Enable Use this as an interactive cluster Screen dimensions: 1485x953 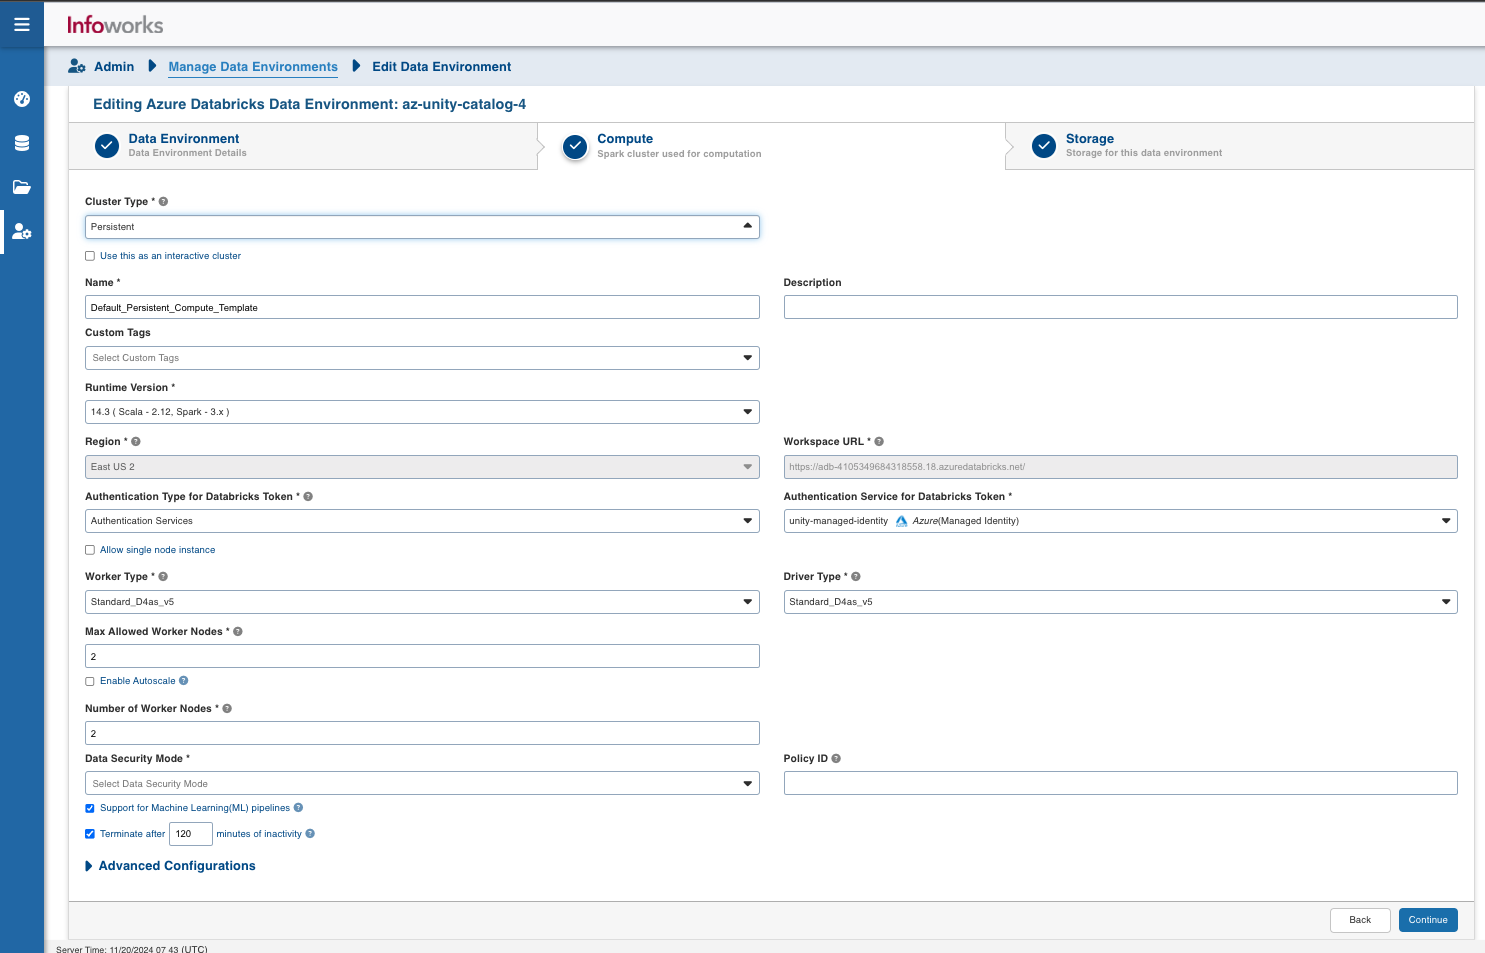90,256
